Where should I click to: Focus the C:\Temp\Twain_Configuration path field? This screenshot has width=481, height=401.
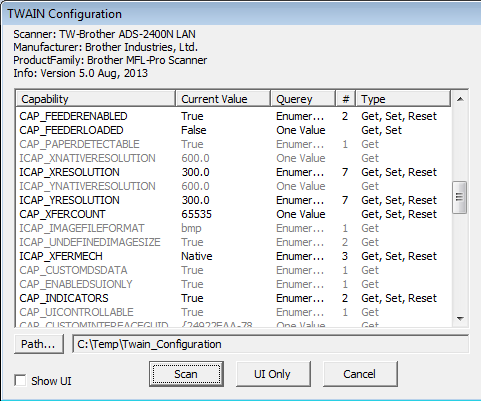(270, 344)
